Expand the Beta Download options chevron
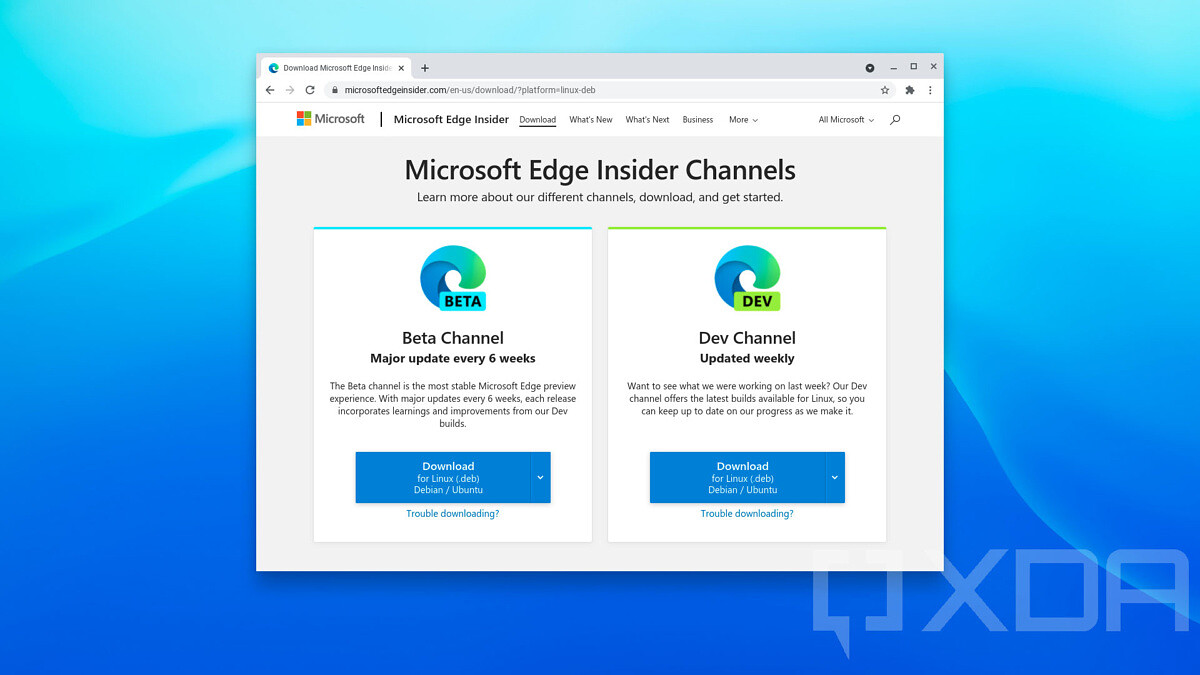This screenshot has height=675, width=1200. point(538,477)
